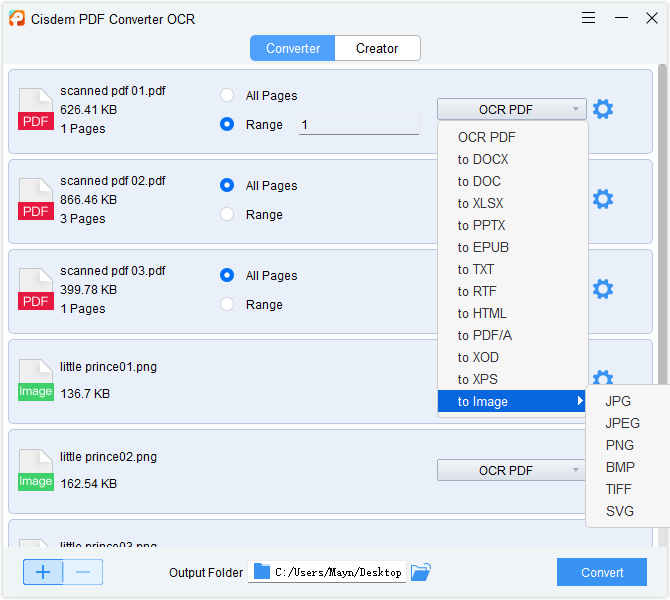Select All Pages for scanned pdf 02.pdf

tap(227, 185)
